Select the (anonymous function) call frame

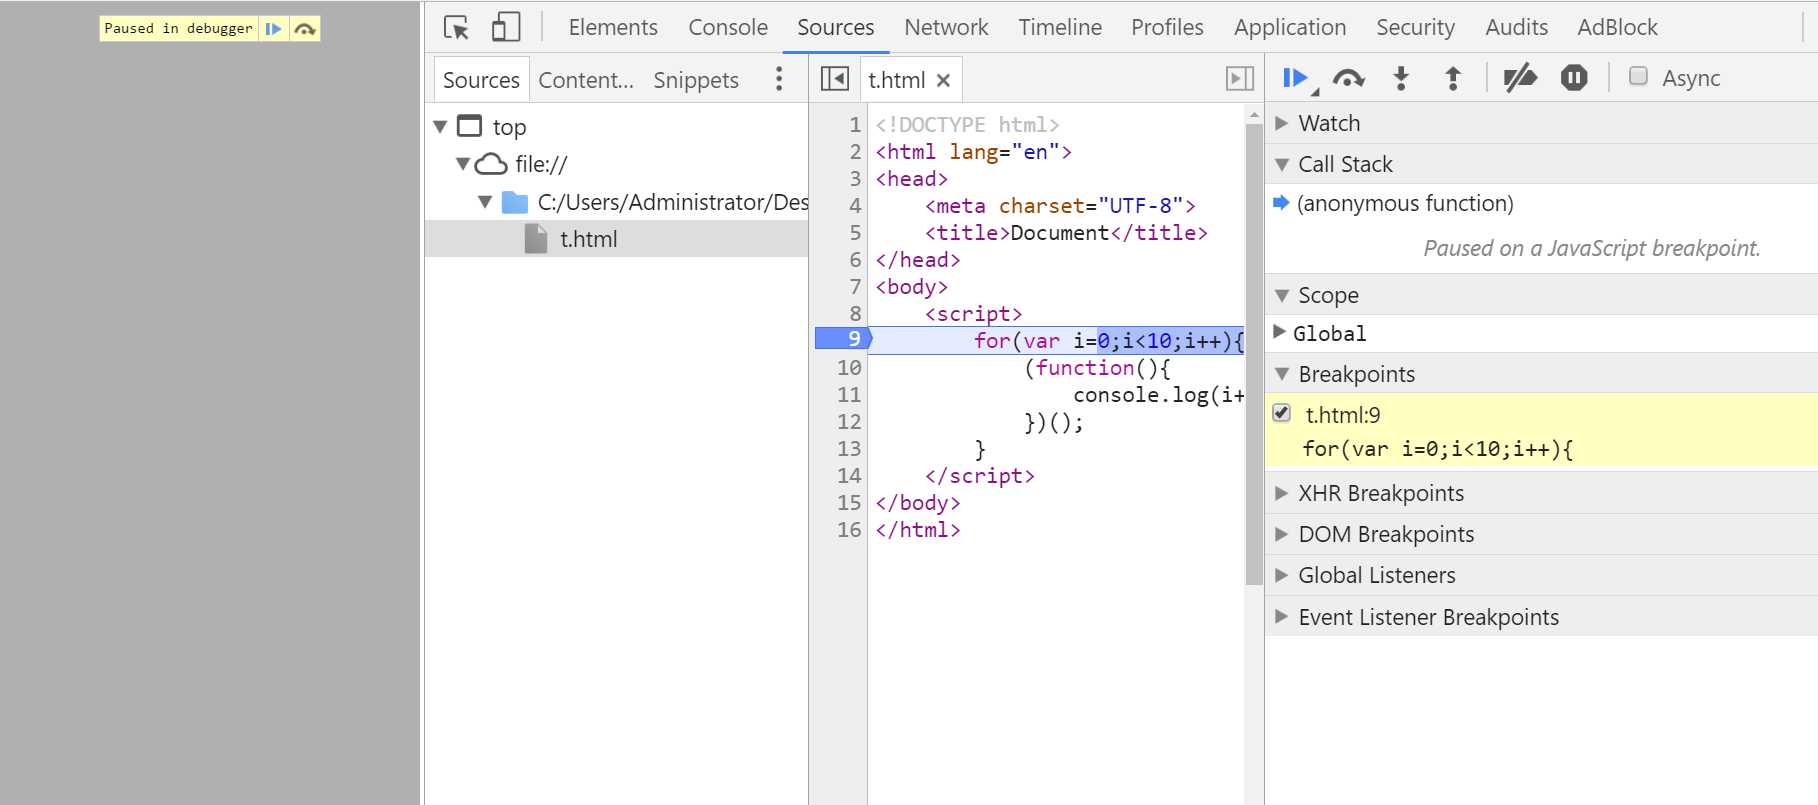1405,203
